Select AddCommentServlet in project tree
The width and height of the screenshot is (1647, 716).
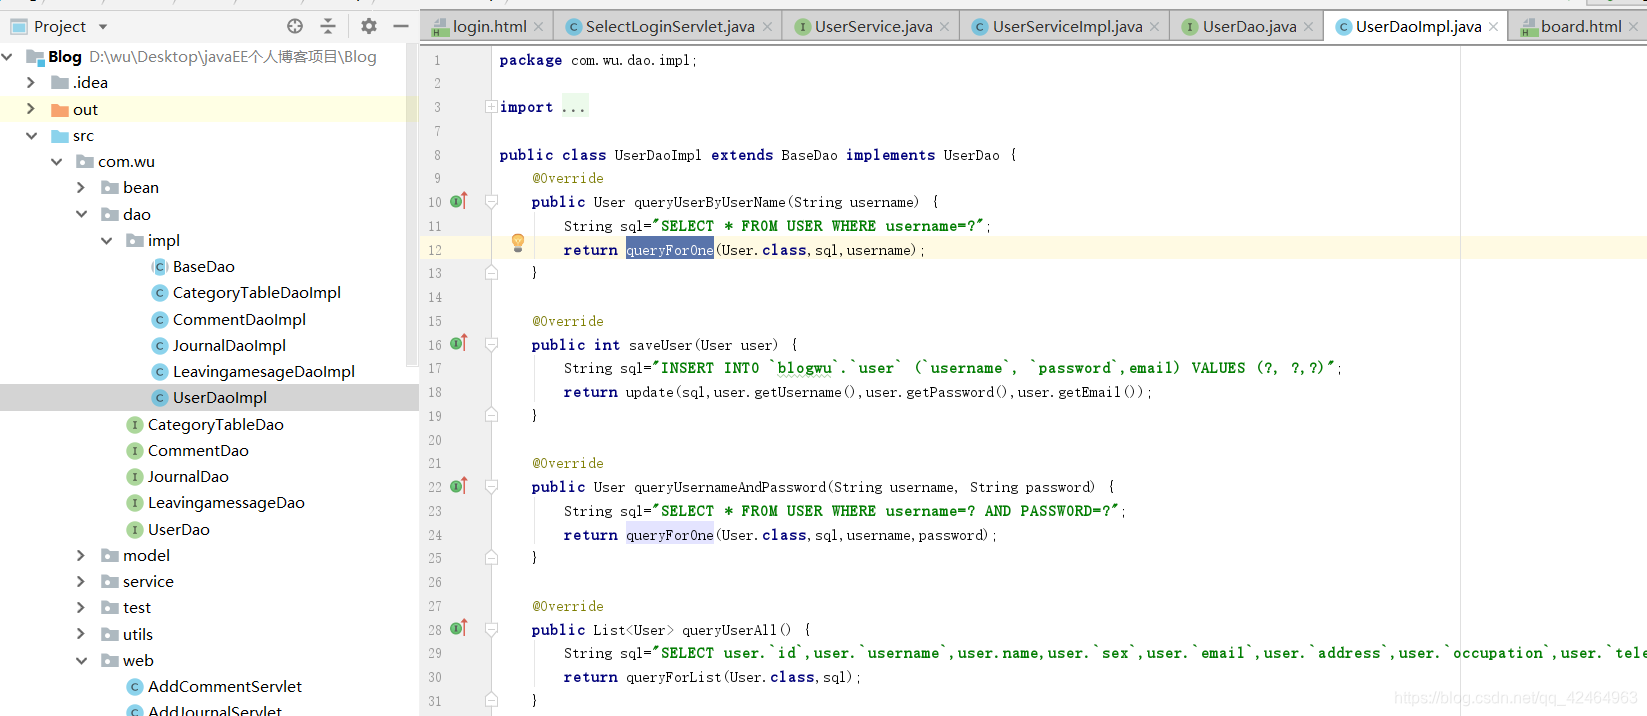[224, 687]
